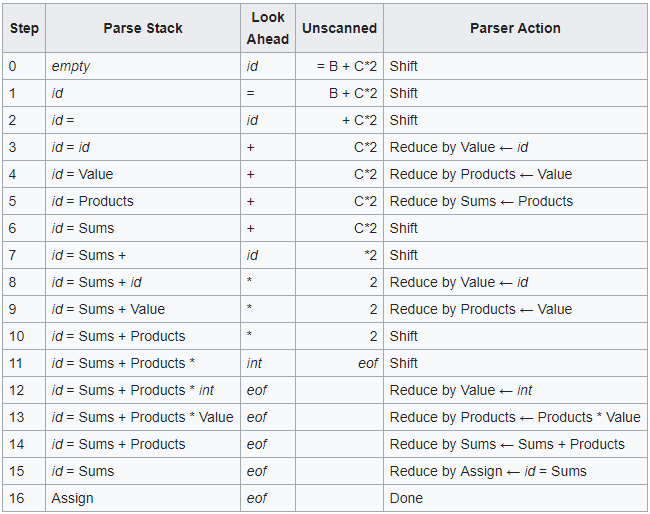Click the "empty" parse stack cell
This screenshot has width=650, height=514.
pos(71,66)
